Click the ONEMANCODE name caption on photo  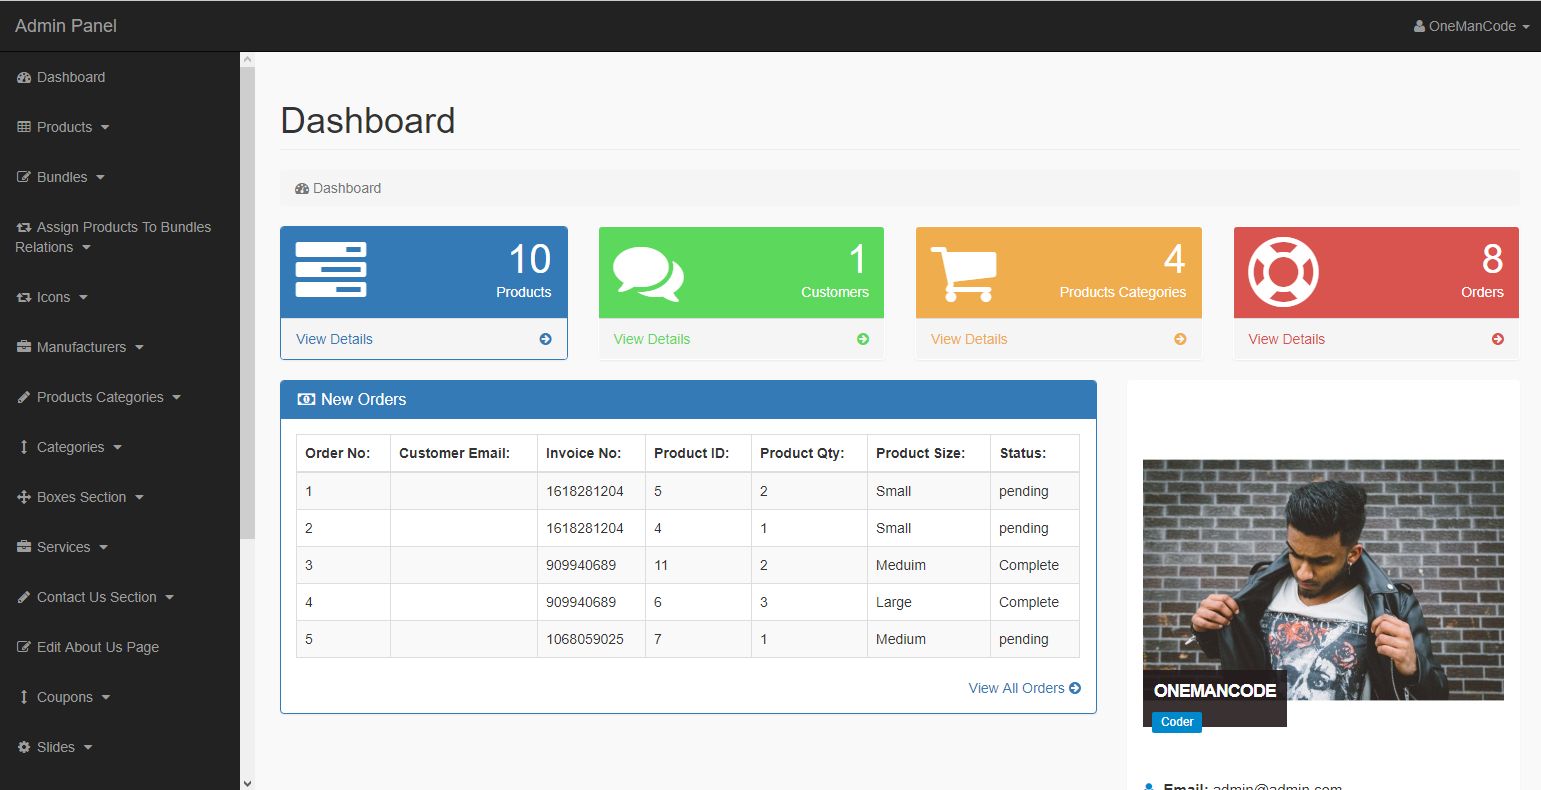coord(1215,690)
